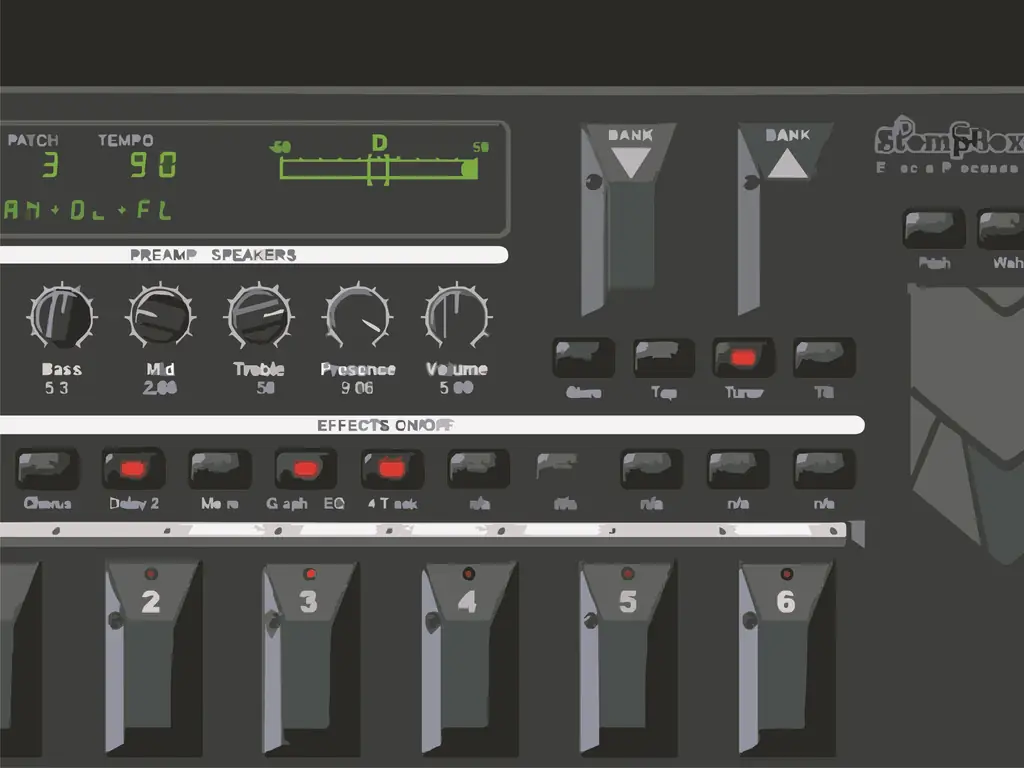Hit the BANK up arrow footswitch
1024x768 pixels.
[784, 219]
